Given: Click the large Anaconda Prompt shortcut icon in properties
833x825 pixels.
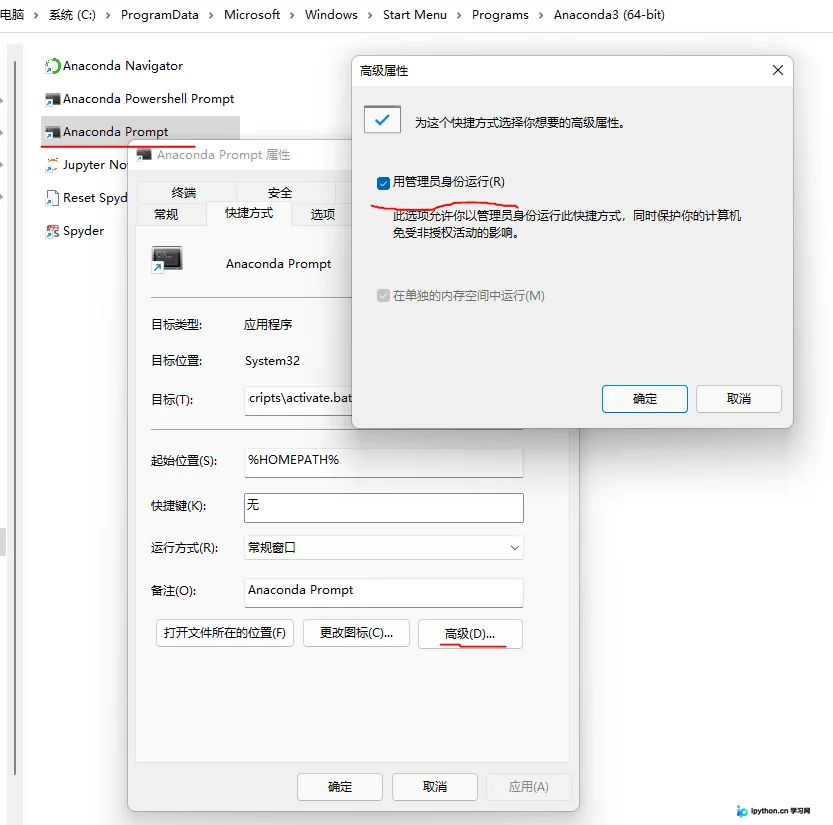Looking at the screenshot, I should point(167,260).
